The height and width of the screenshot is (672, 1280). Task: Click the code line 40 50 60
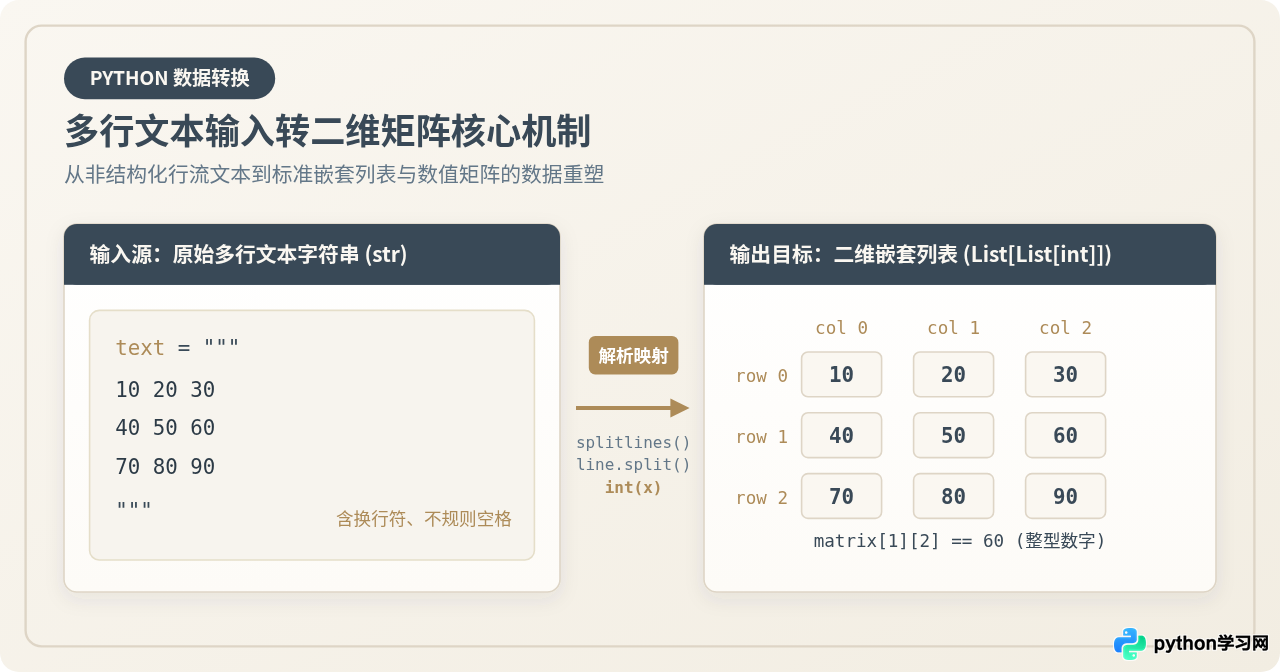click(x=165, y=428)
